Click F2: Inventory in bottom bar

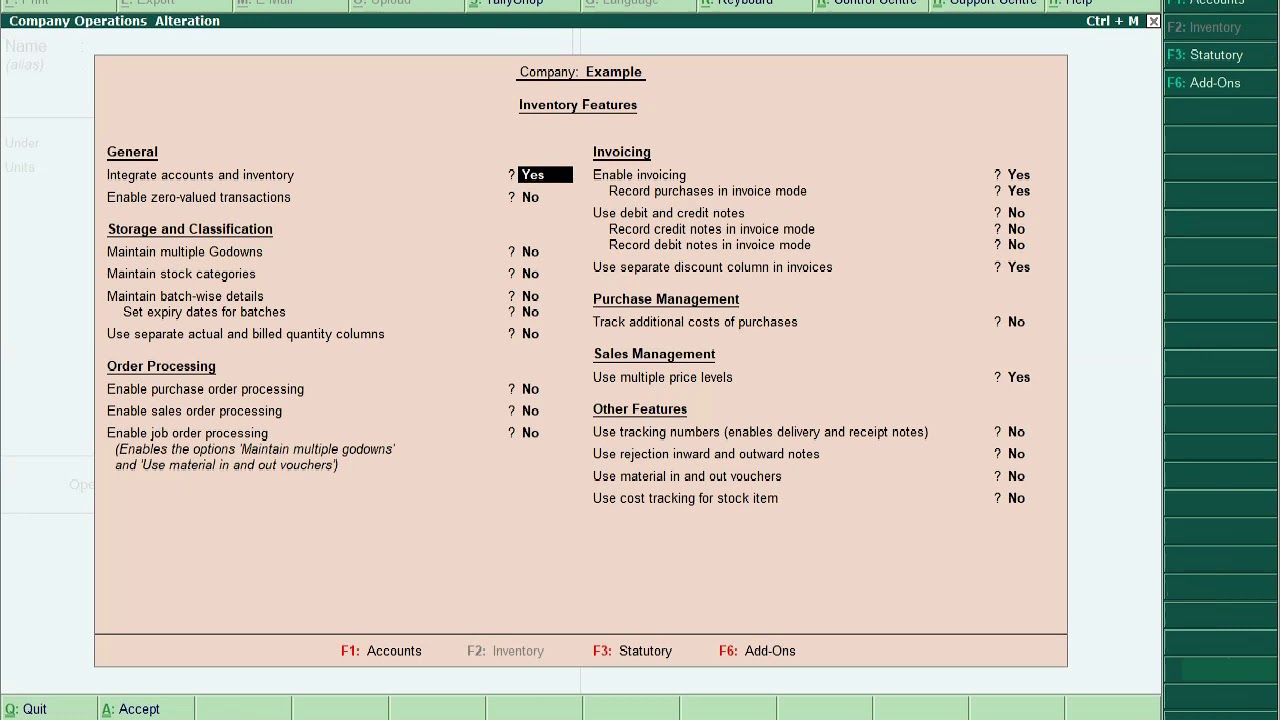(x=505, y=651)
